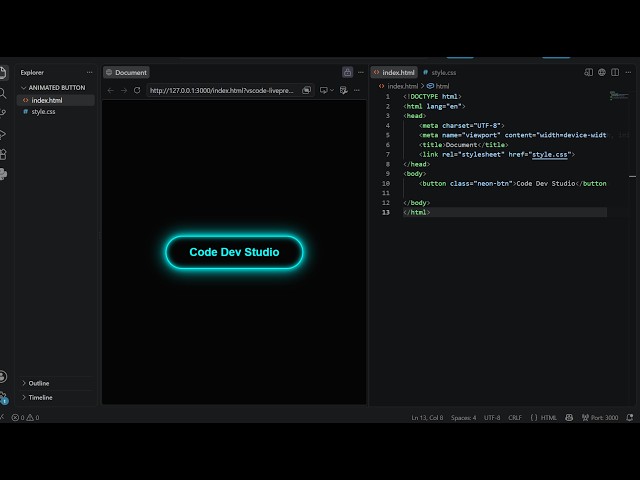Open Explorer panel more actions menu
The image size is (640, 480).
[x=89, y=72]
